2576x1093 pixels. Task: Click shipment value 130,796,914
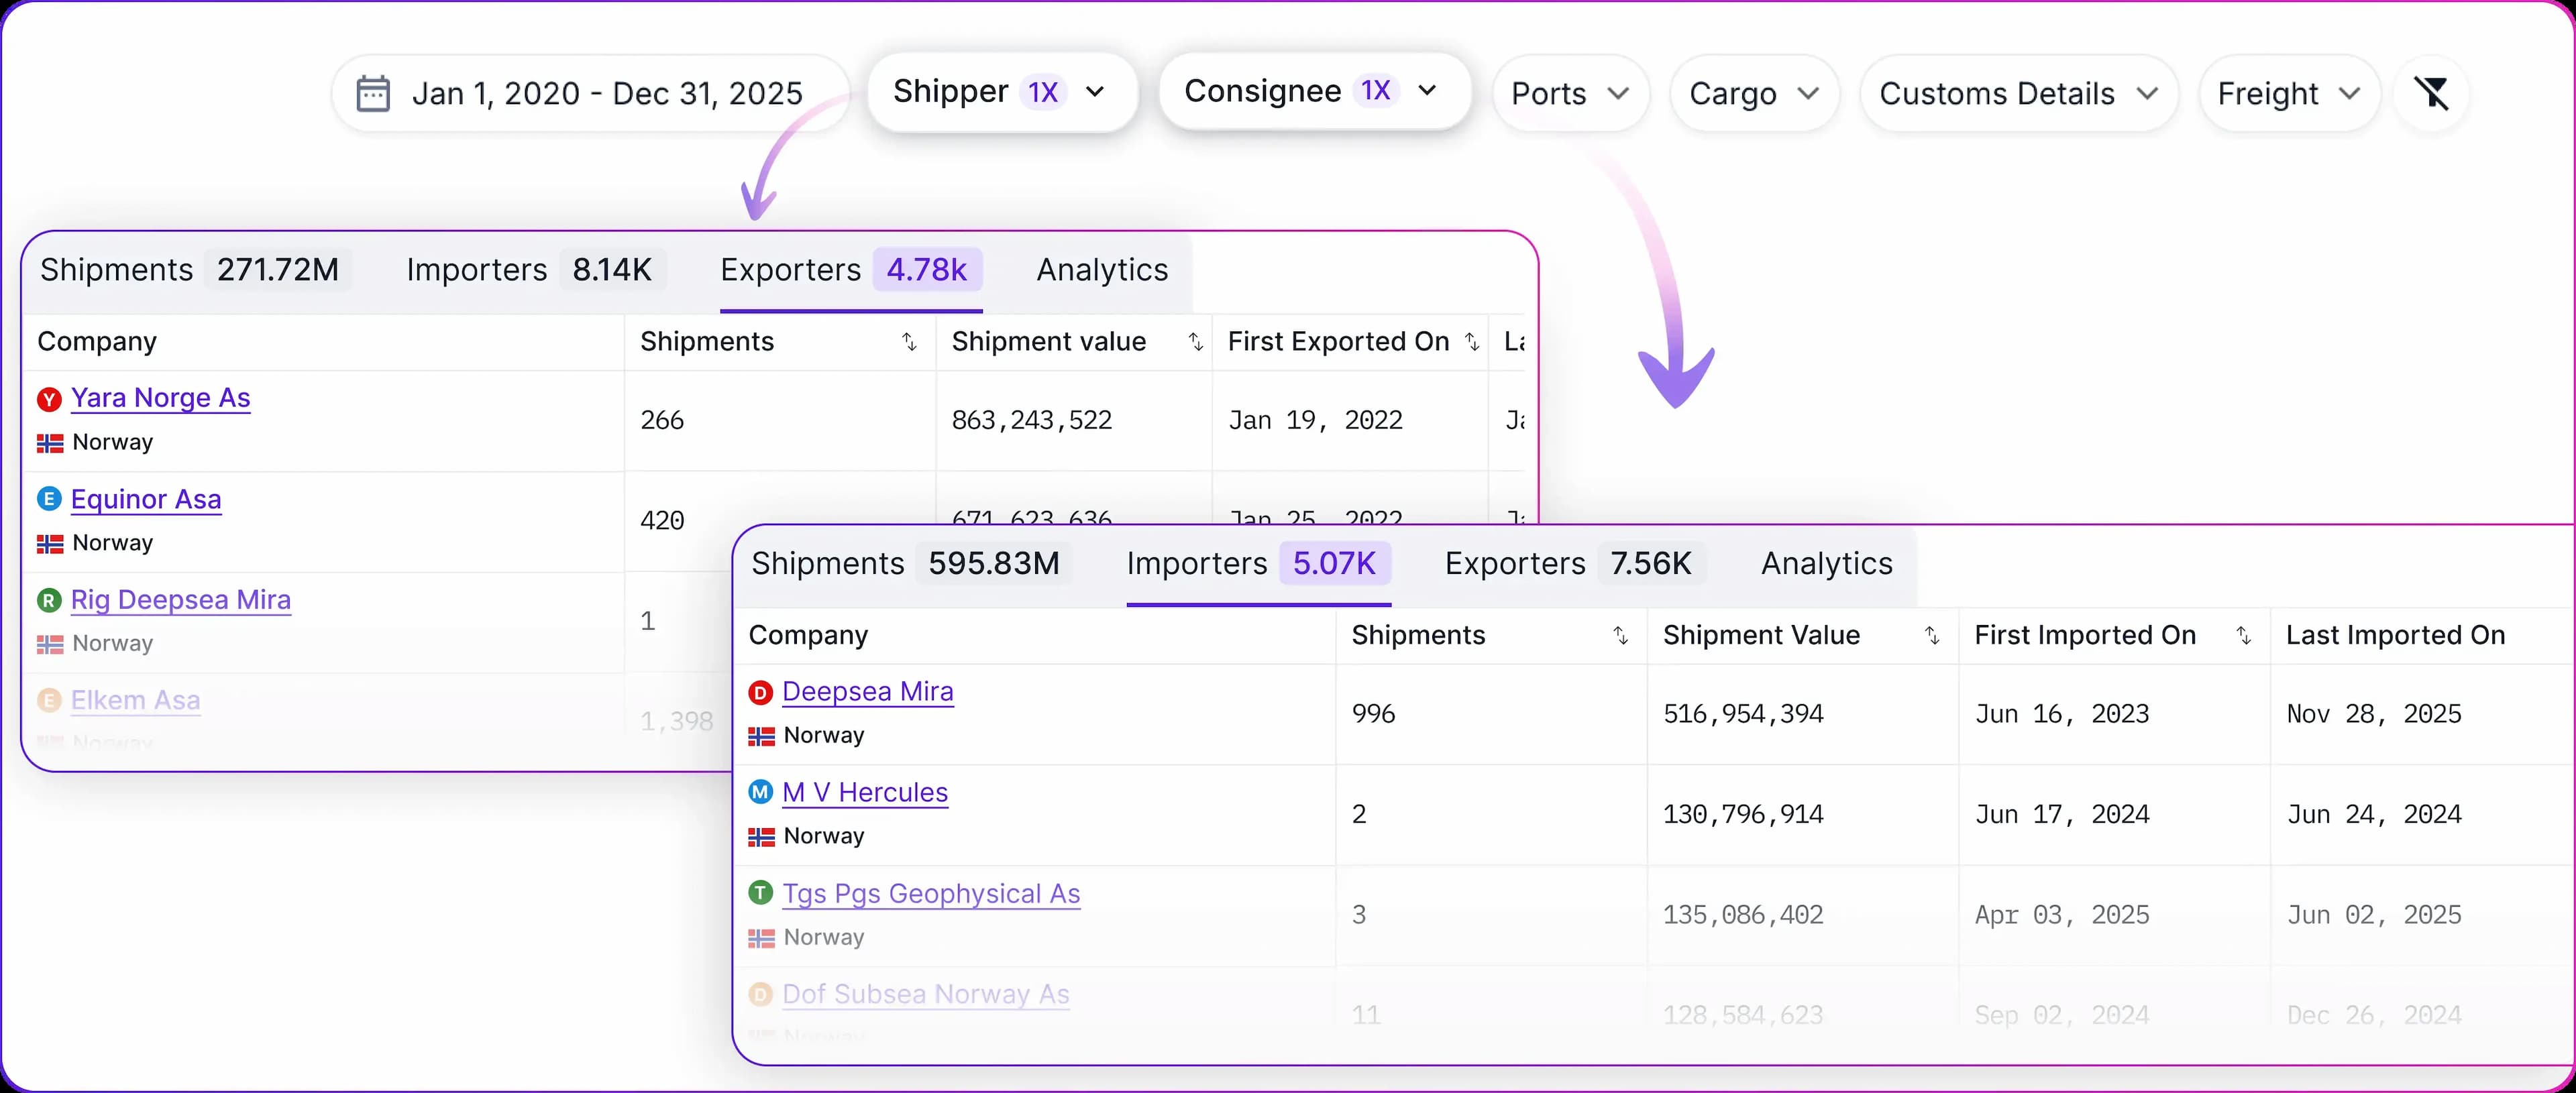point(1743,815)
